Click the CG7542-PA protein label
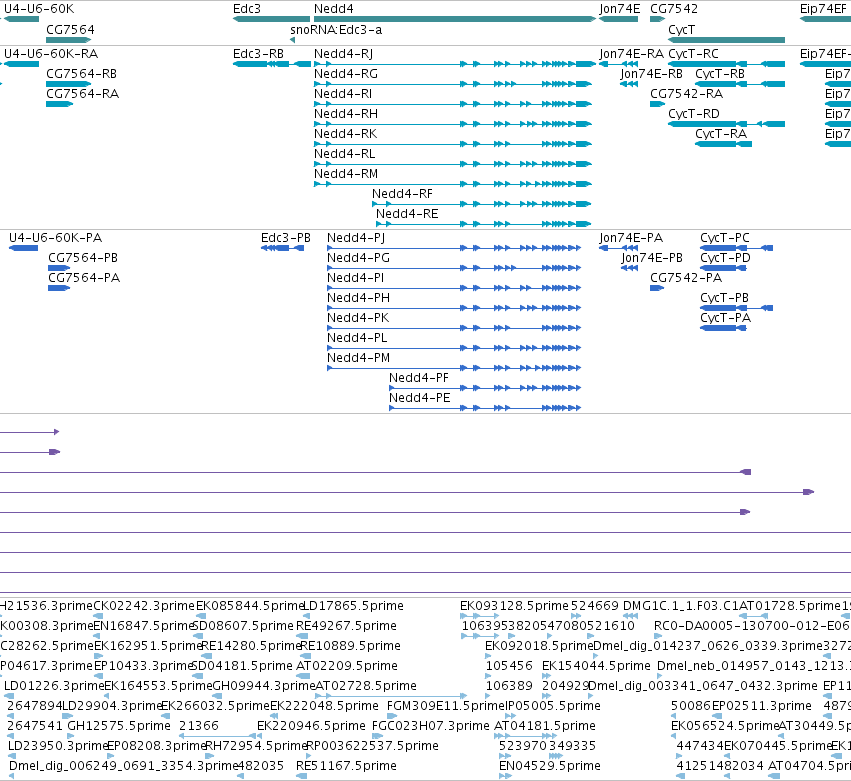This screenshot has height=781, width=851. coord(686,278)
